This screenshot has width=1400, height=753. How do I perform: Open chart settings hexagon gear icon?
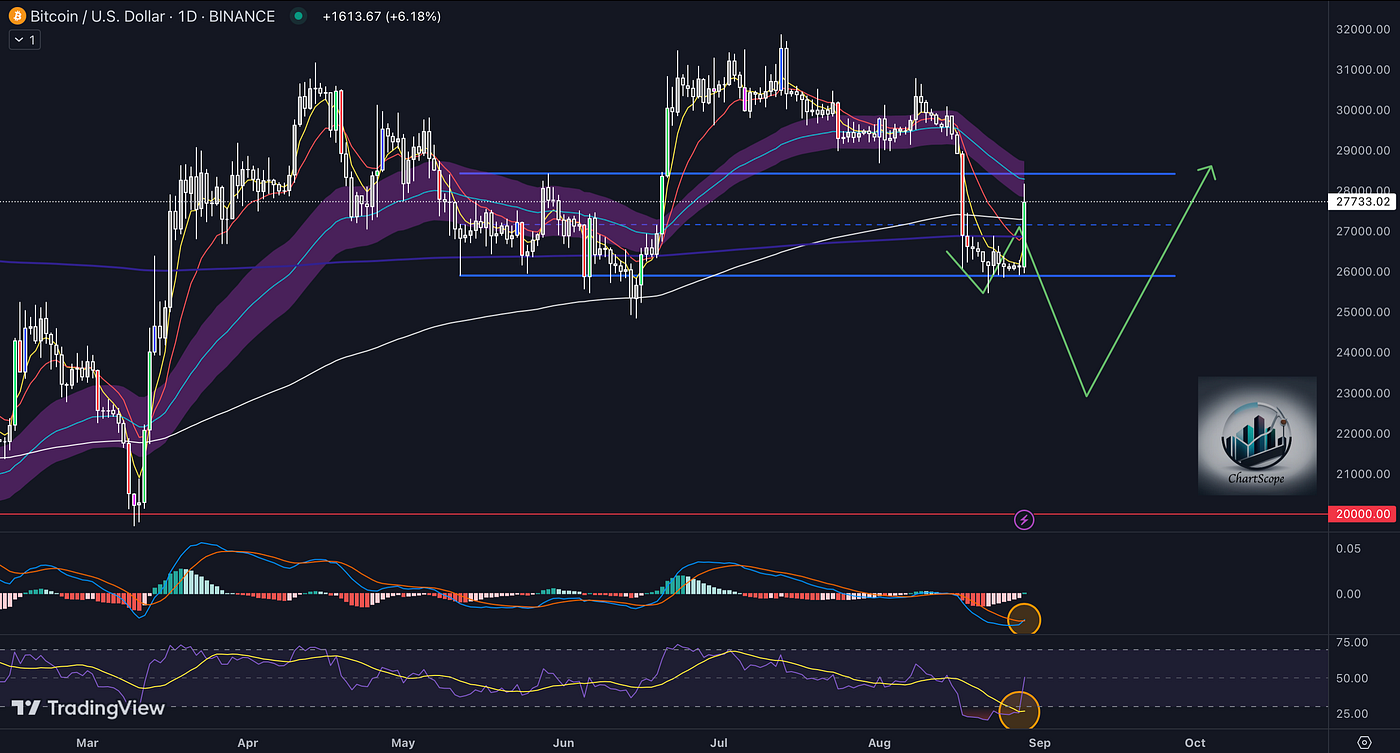click(x=1365, y=741)
